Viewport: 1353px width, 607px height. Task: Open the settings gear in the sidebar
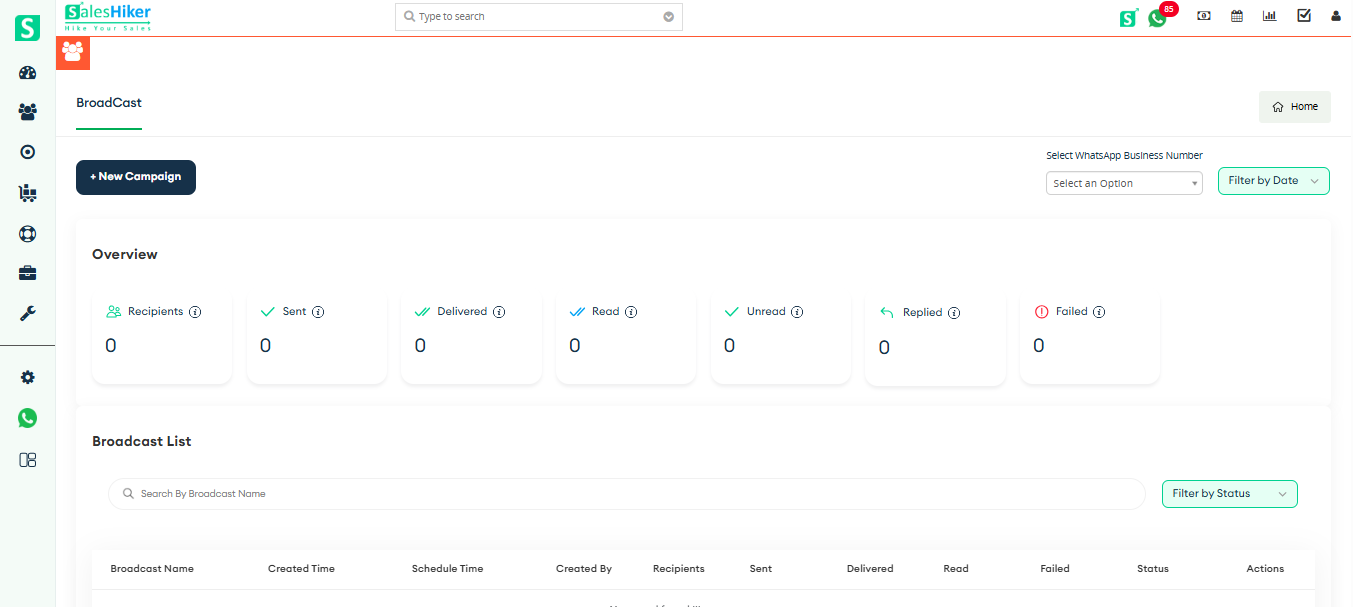27,377
